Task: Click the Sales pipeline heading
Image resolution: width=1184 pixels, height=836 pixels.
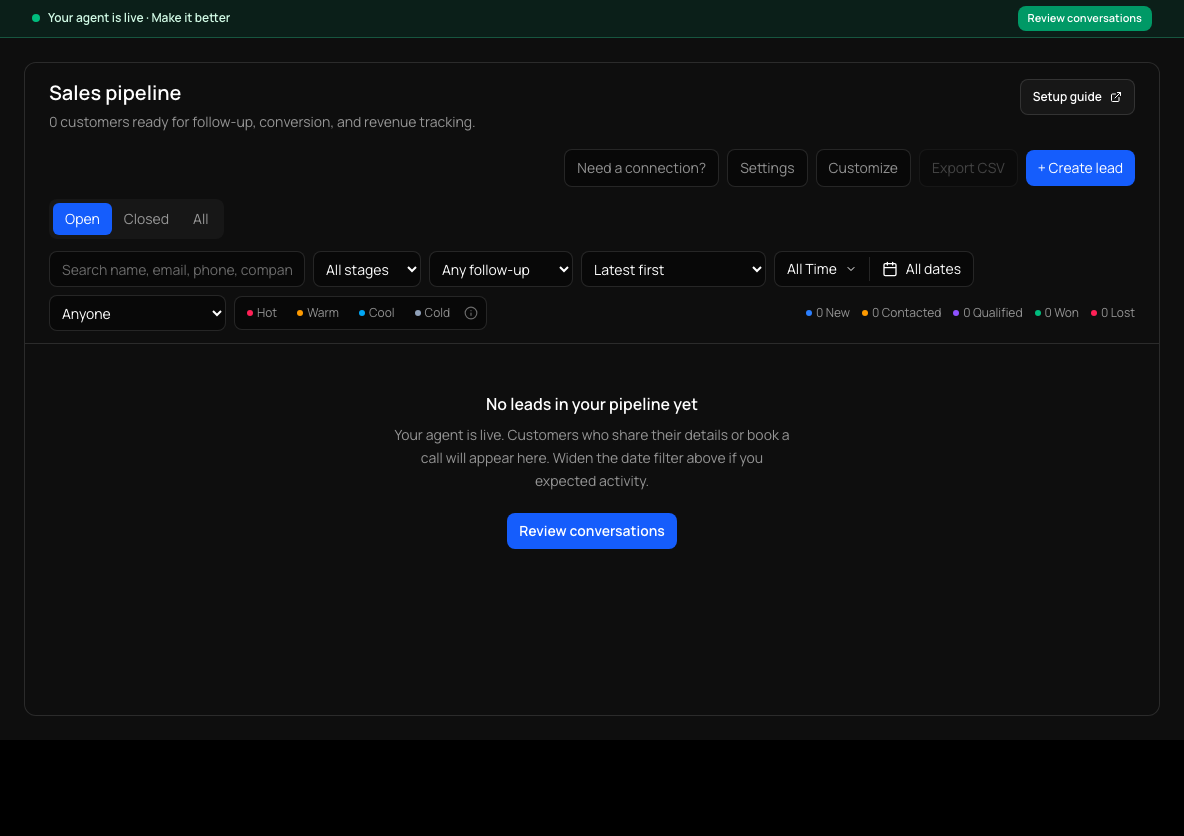Action: pyautogui.click(x=115, y=93)
